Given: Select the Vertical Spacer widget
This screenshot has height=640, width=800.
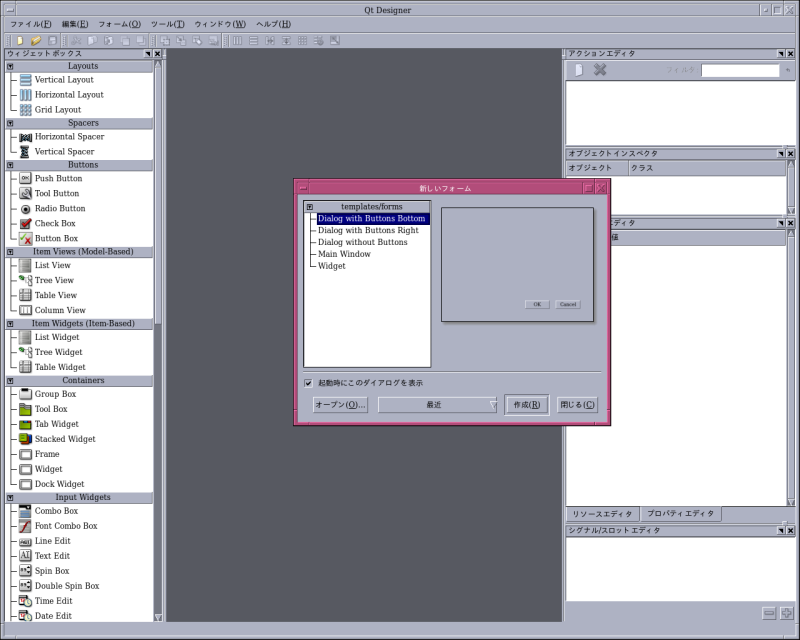Looking at the screenshot, I should pos(57,152).
